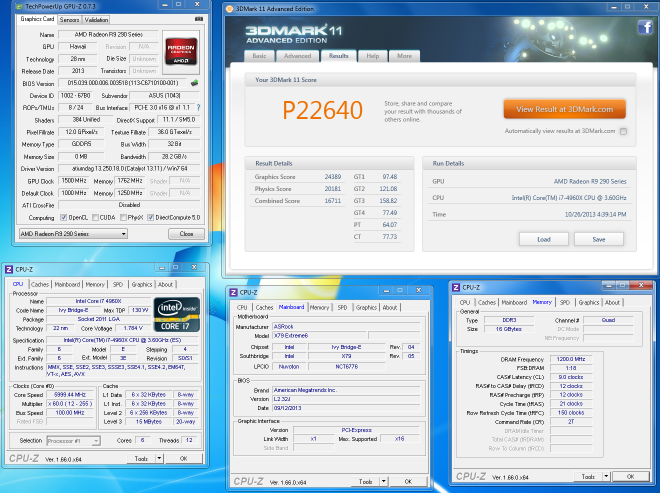Click the Graphics Score 24389 value
Image resolution: width=660 pixels, height=493 pixels.
click(x=333, y=177)
